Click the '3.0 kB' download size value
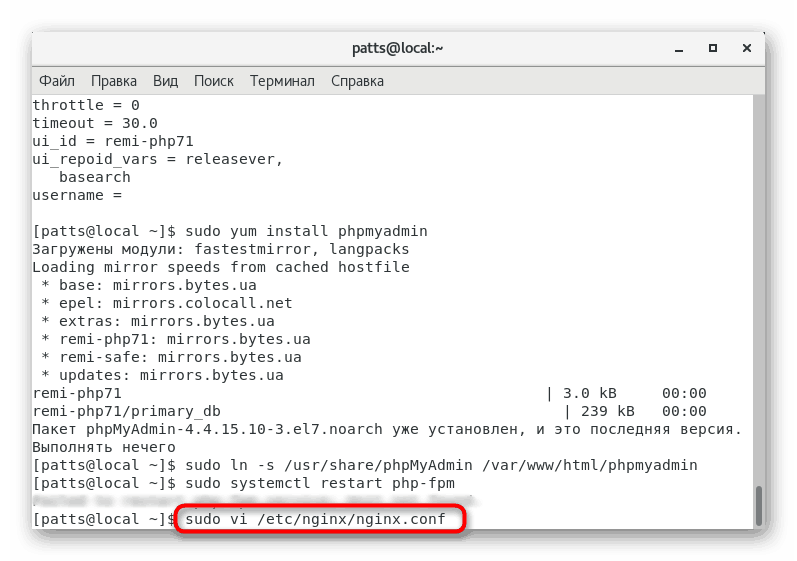 point(590,393)
